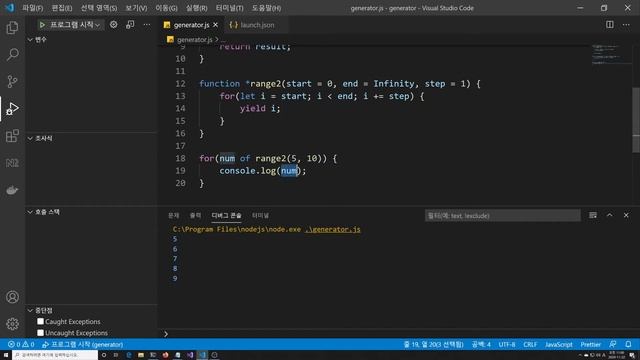Screen dimensions: 640x360
Task: Open launch configuration dropdown 프로그램 시작
Action: pyautogui.click(x=75, y=25)
